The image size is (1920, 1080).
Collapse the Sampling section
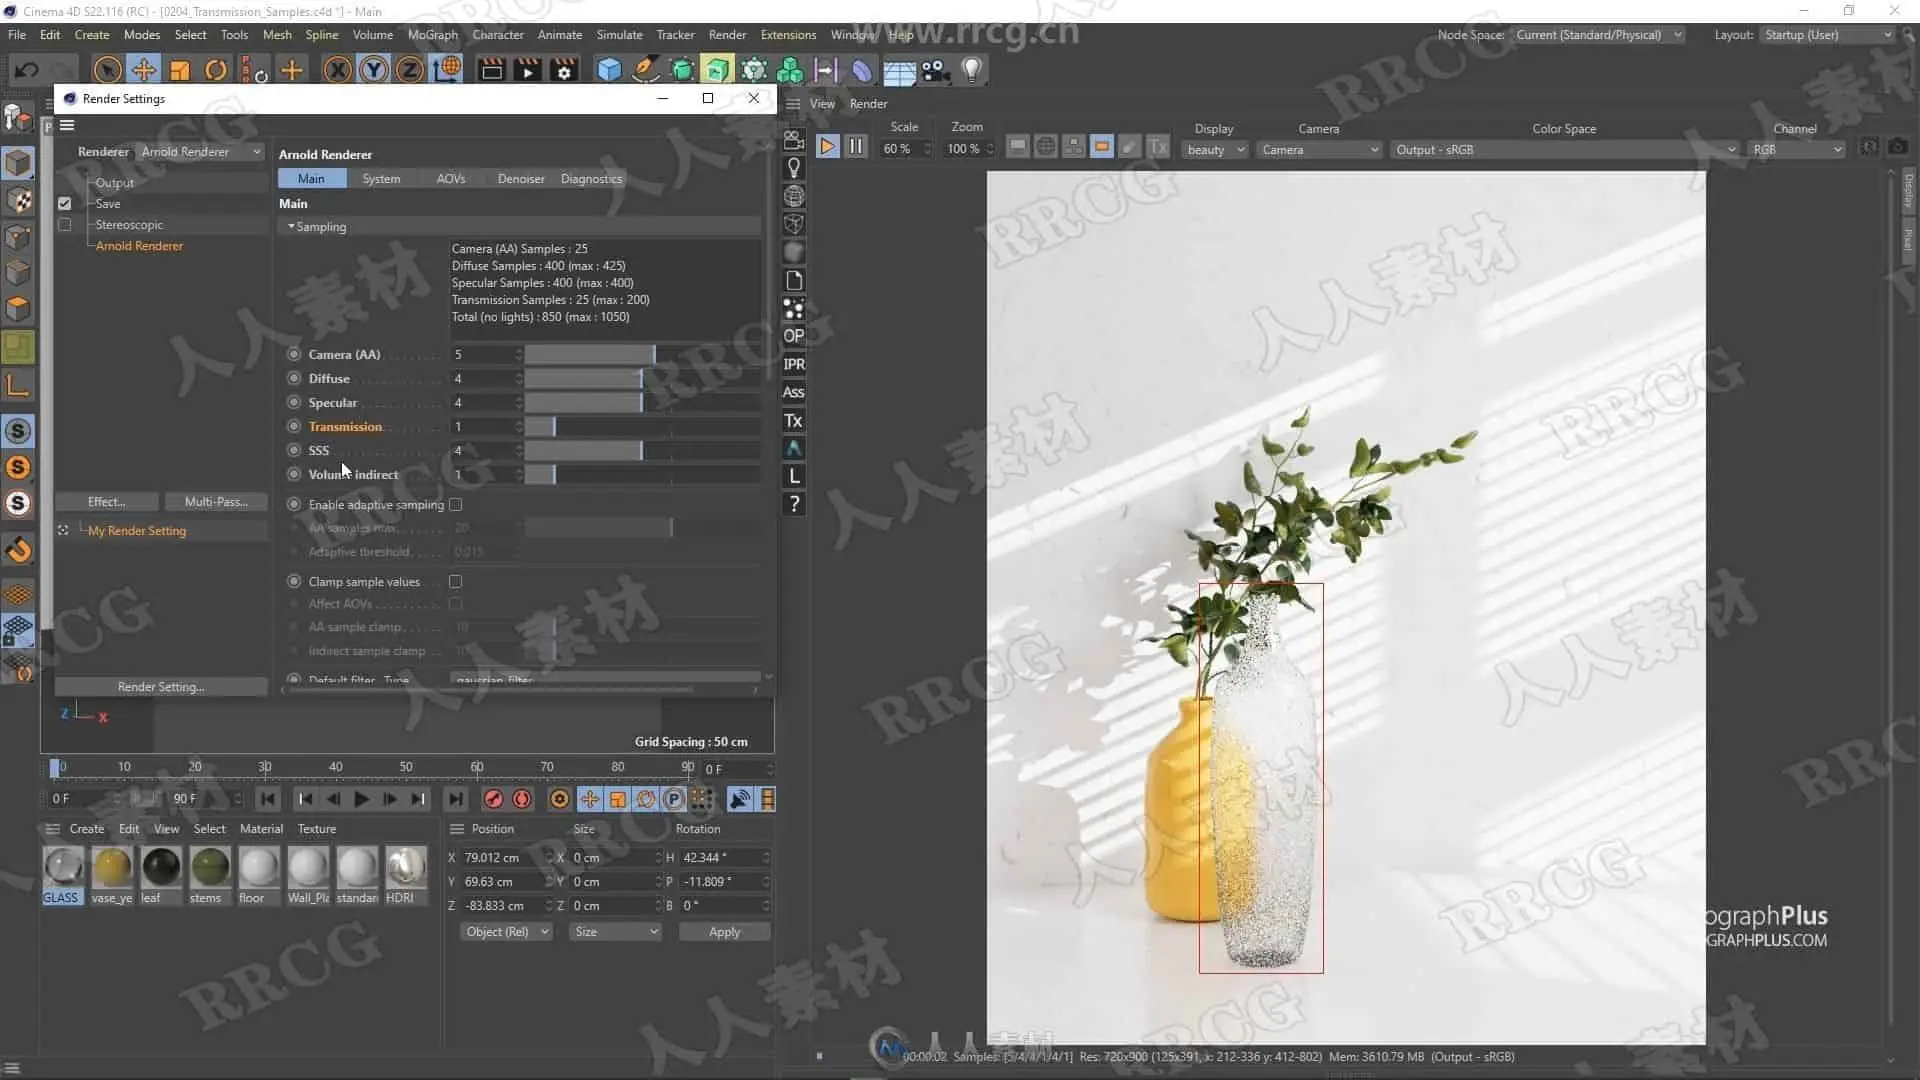pyautogui.click(x=291, y=227)
